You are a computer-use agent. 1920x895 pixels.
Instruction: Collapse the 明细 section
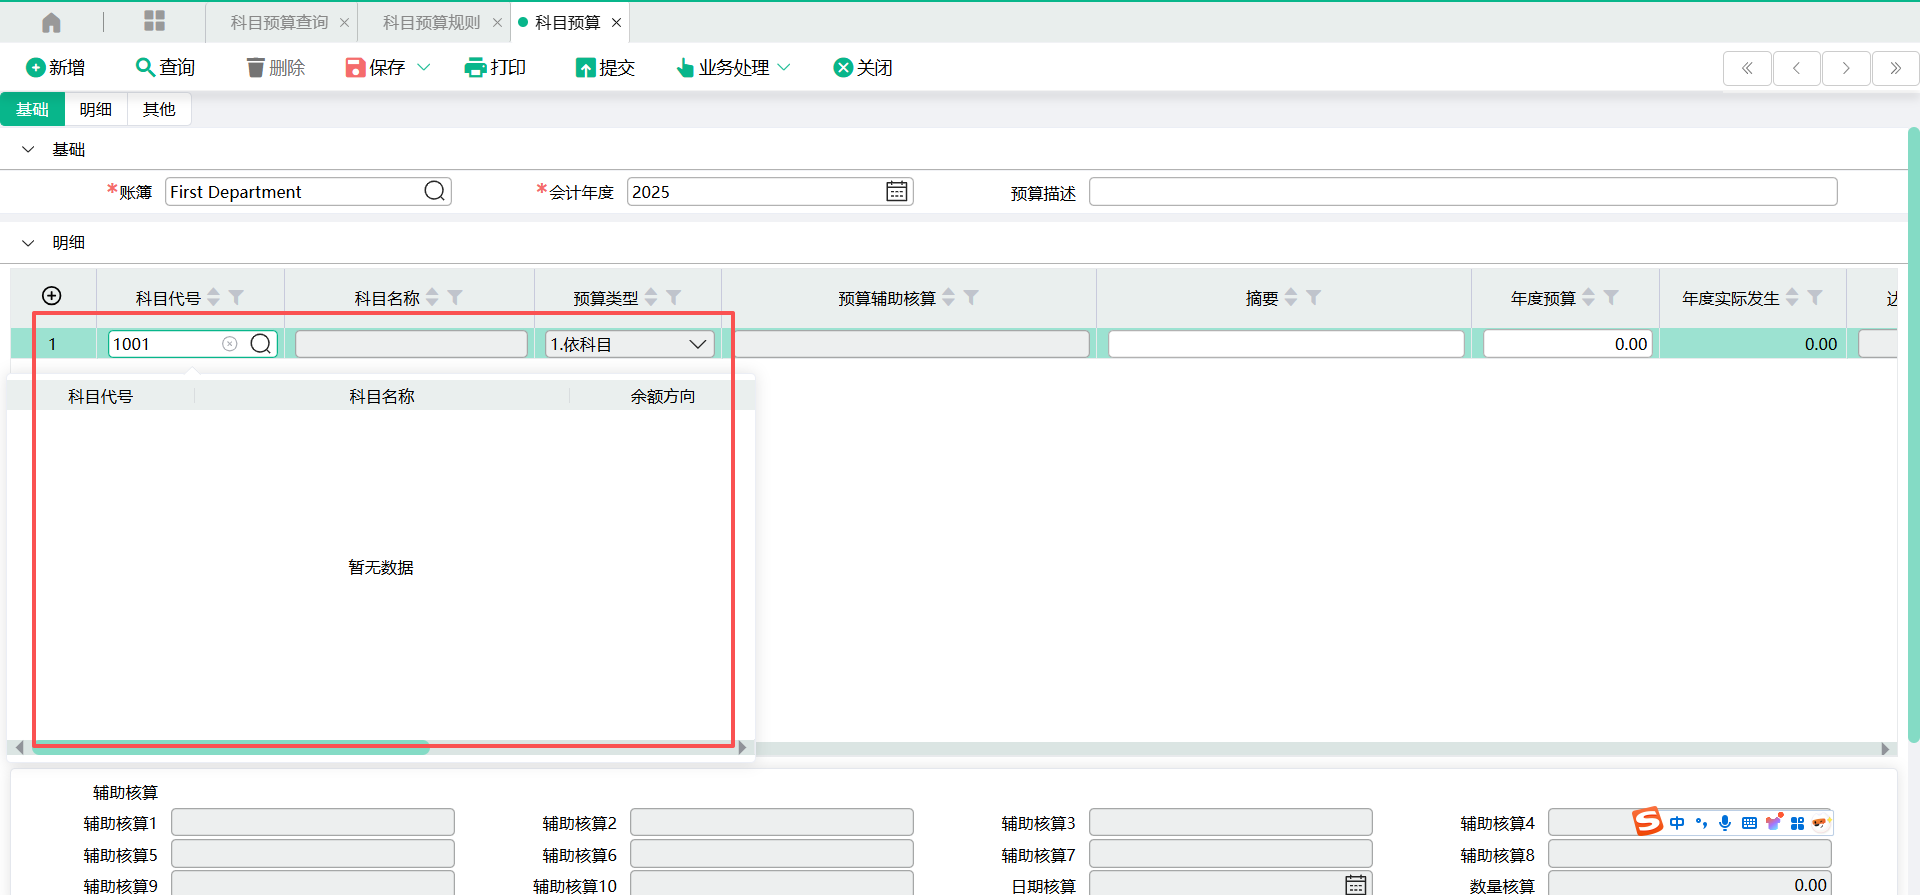coord(28,242)
